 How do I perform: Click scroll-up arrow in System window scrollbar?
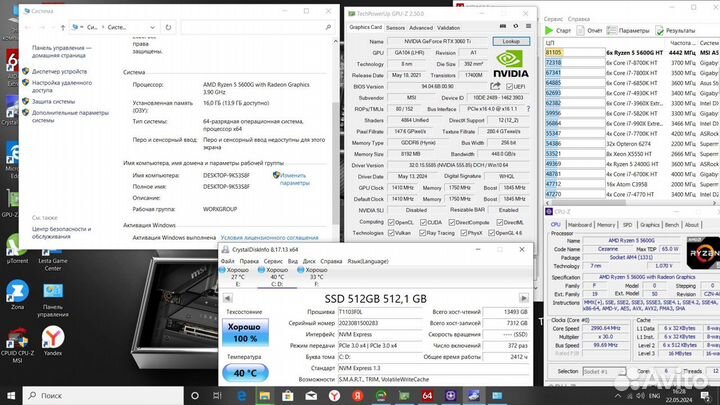click(335, 41)
